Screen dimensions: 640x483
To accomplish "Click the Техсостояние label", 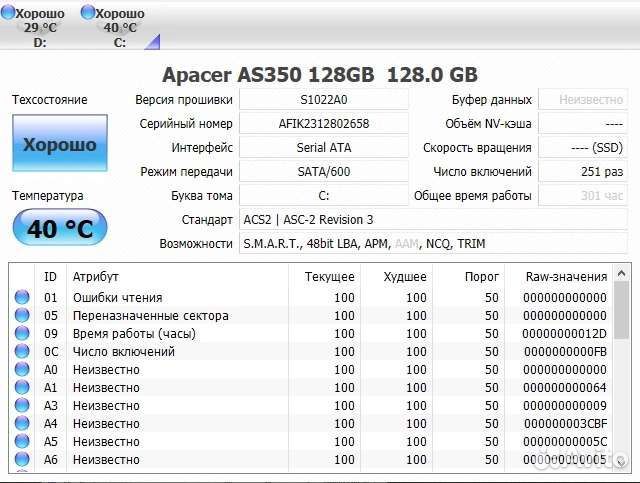I will 49,99.
